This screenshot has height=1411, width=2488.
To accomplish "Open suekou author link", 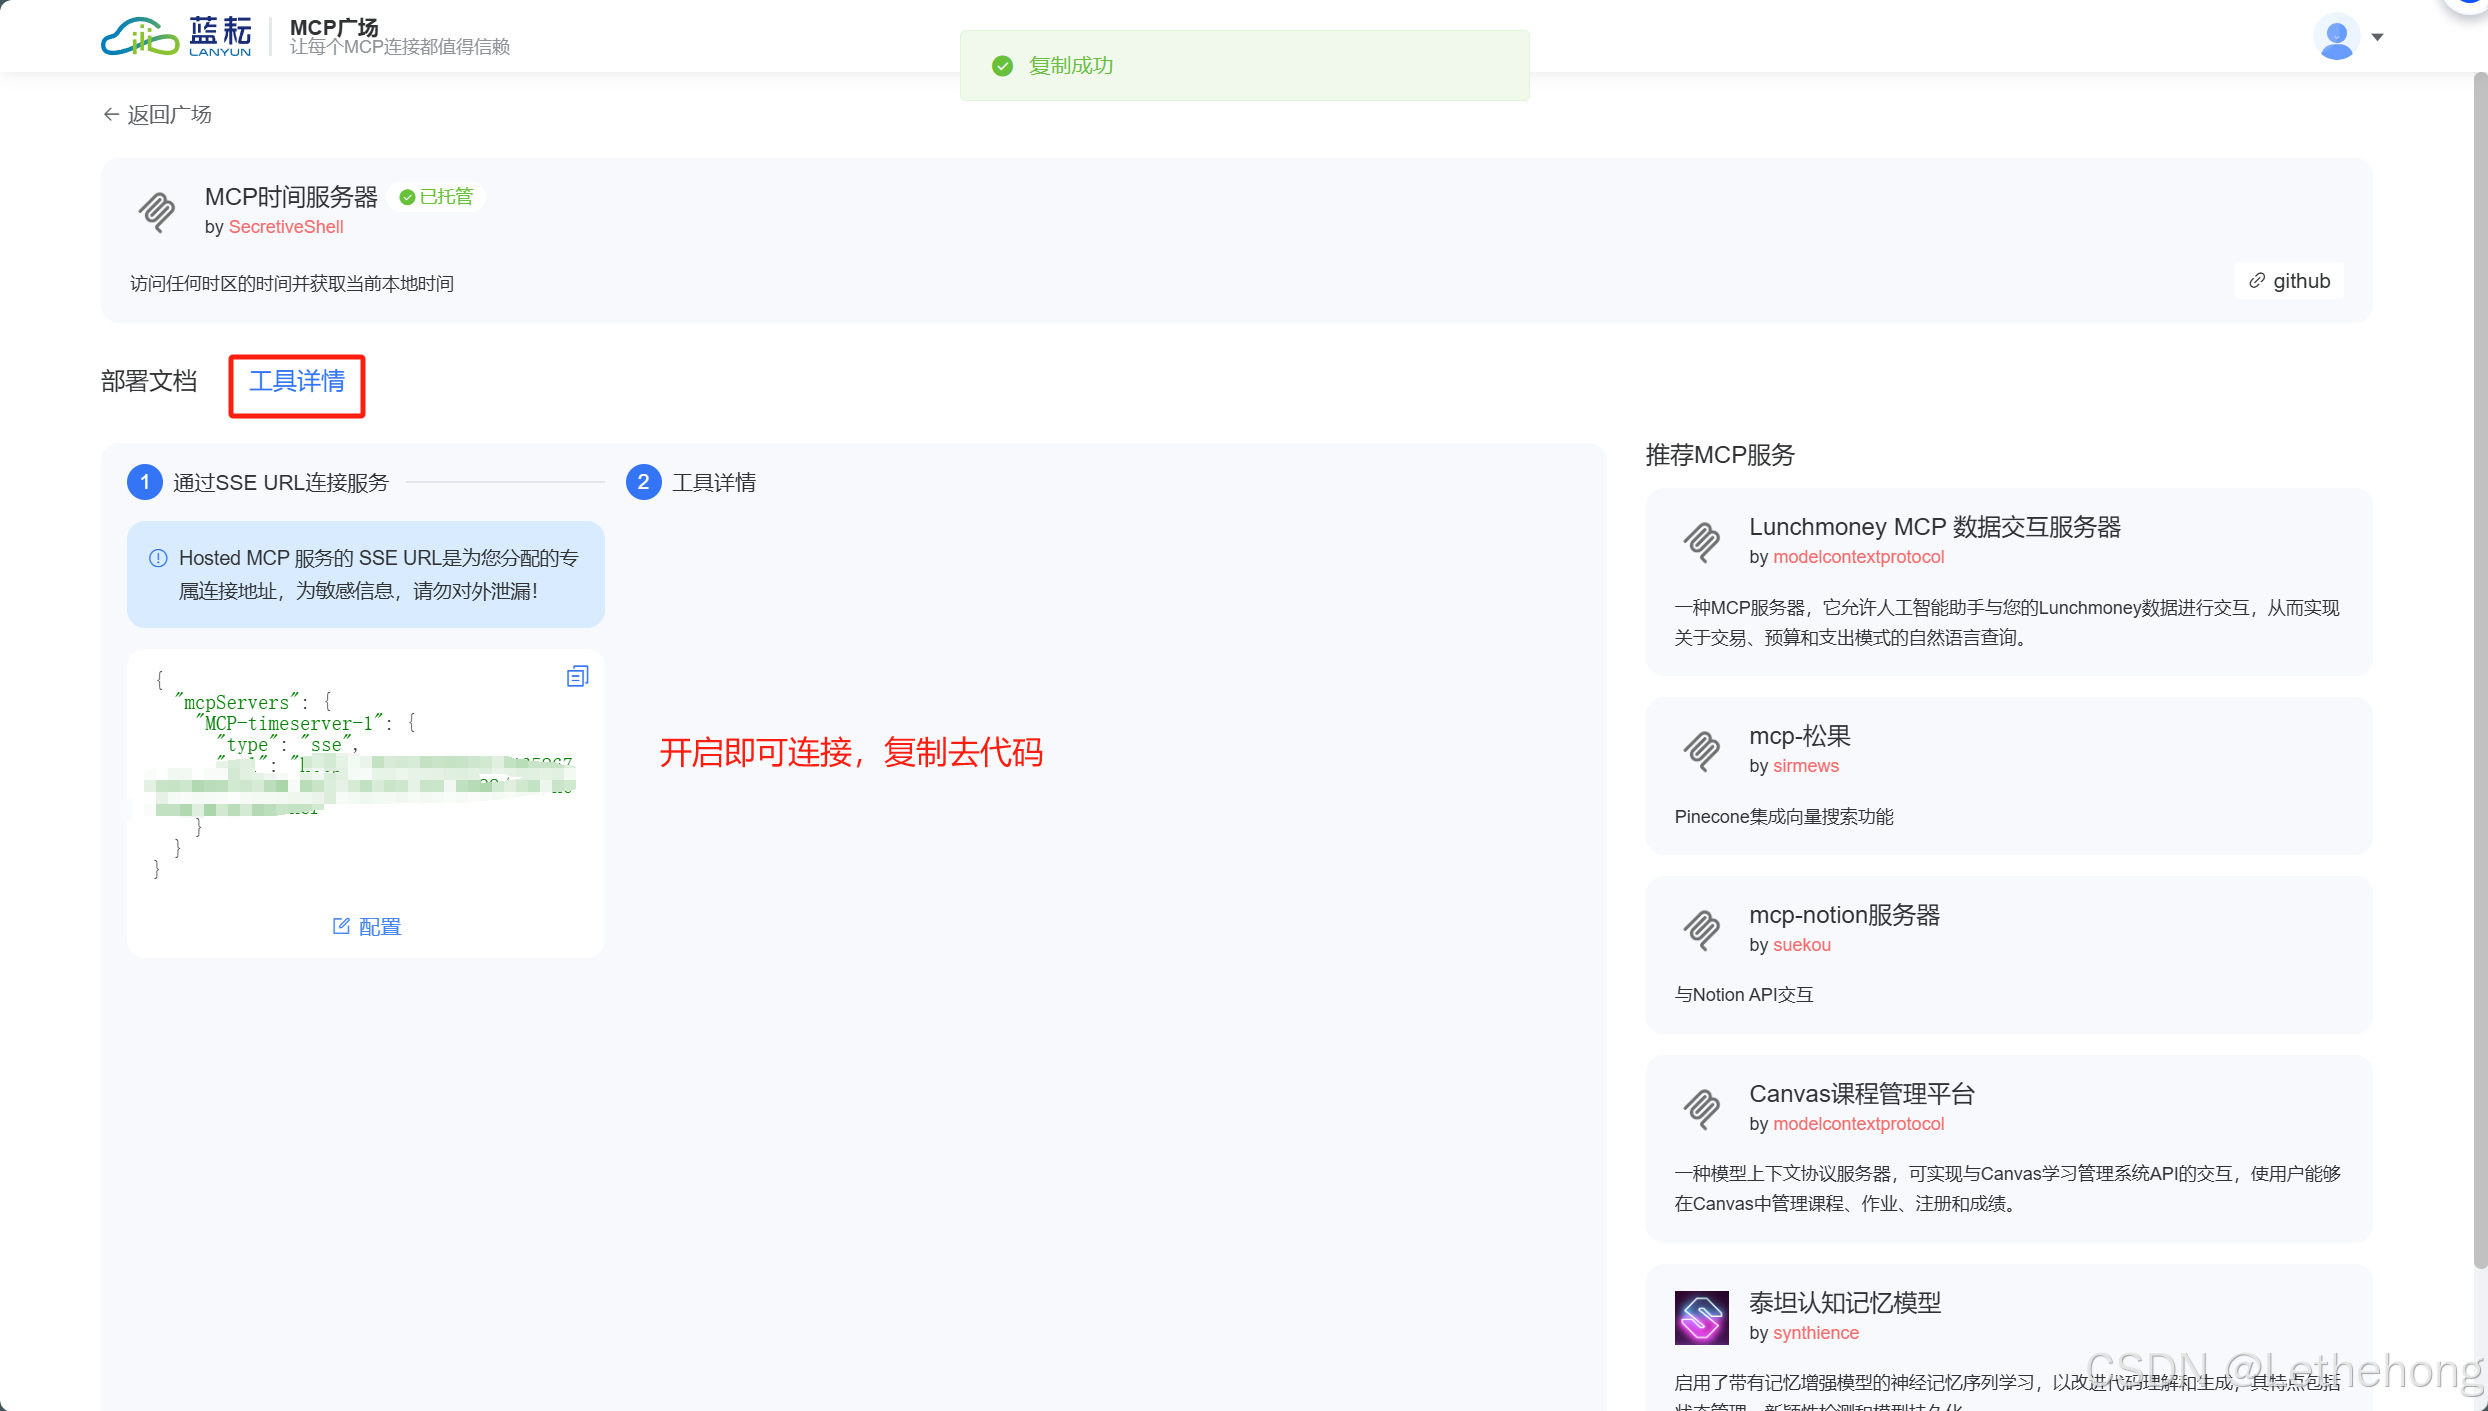I will coord(1801,945).
